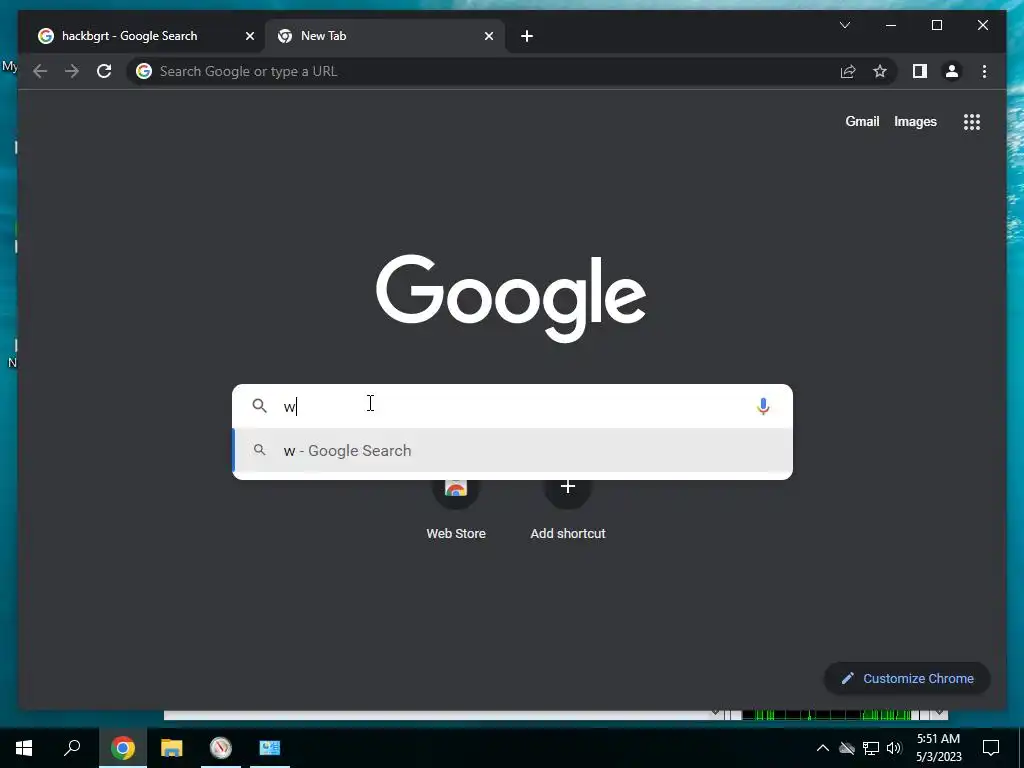The image size is (1024, 768).
Task: Open the notification center icon
Action: click(991, 748)
